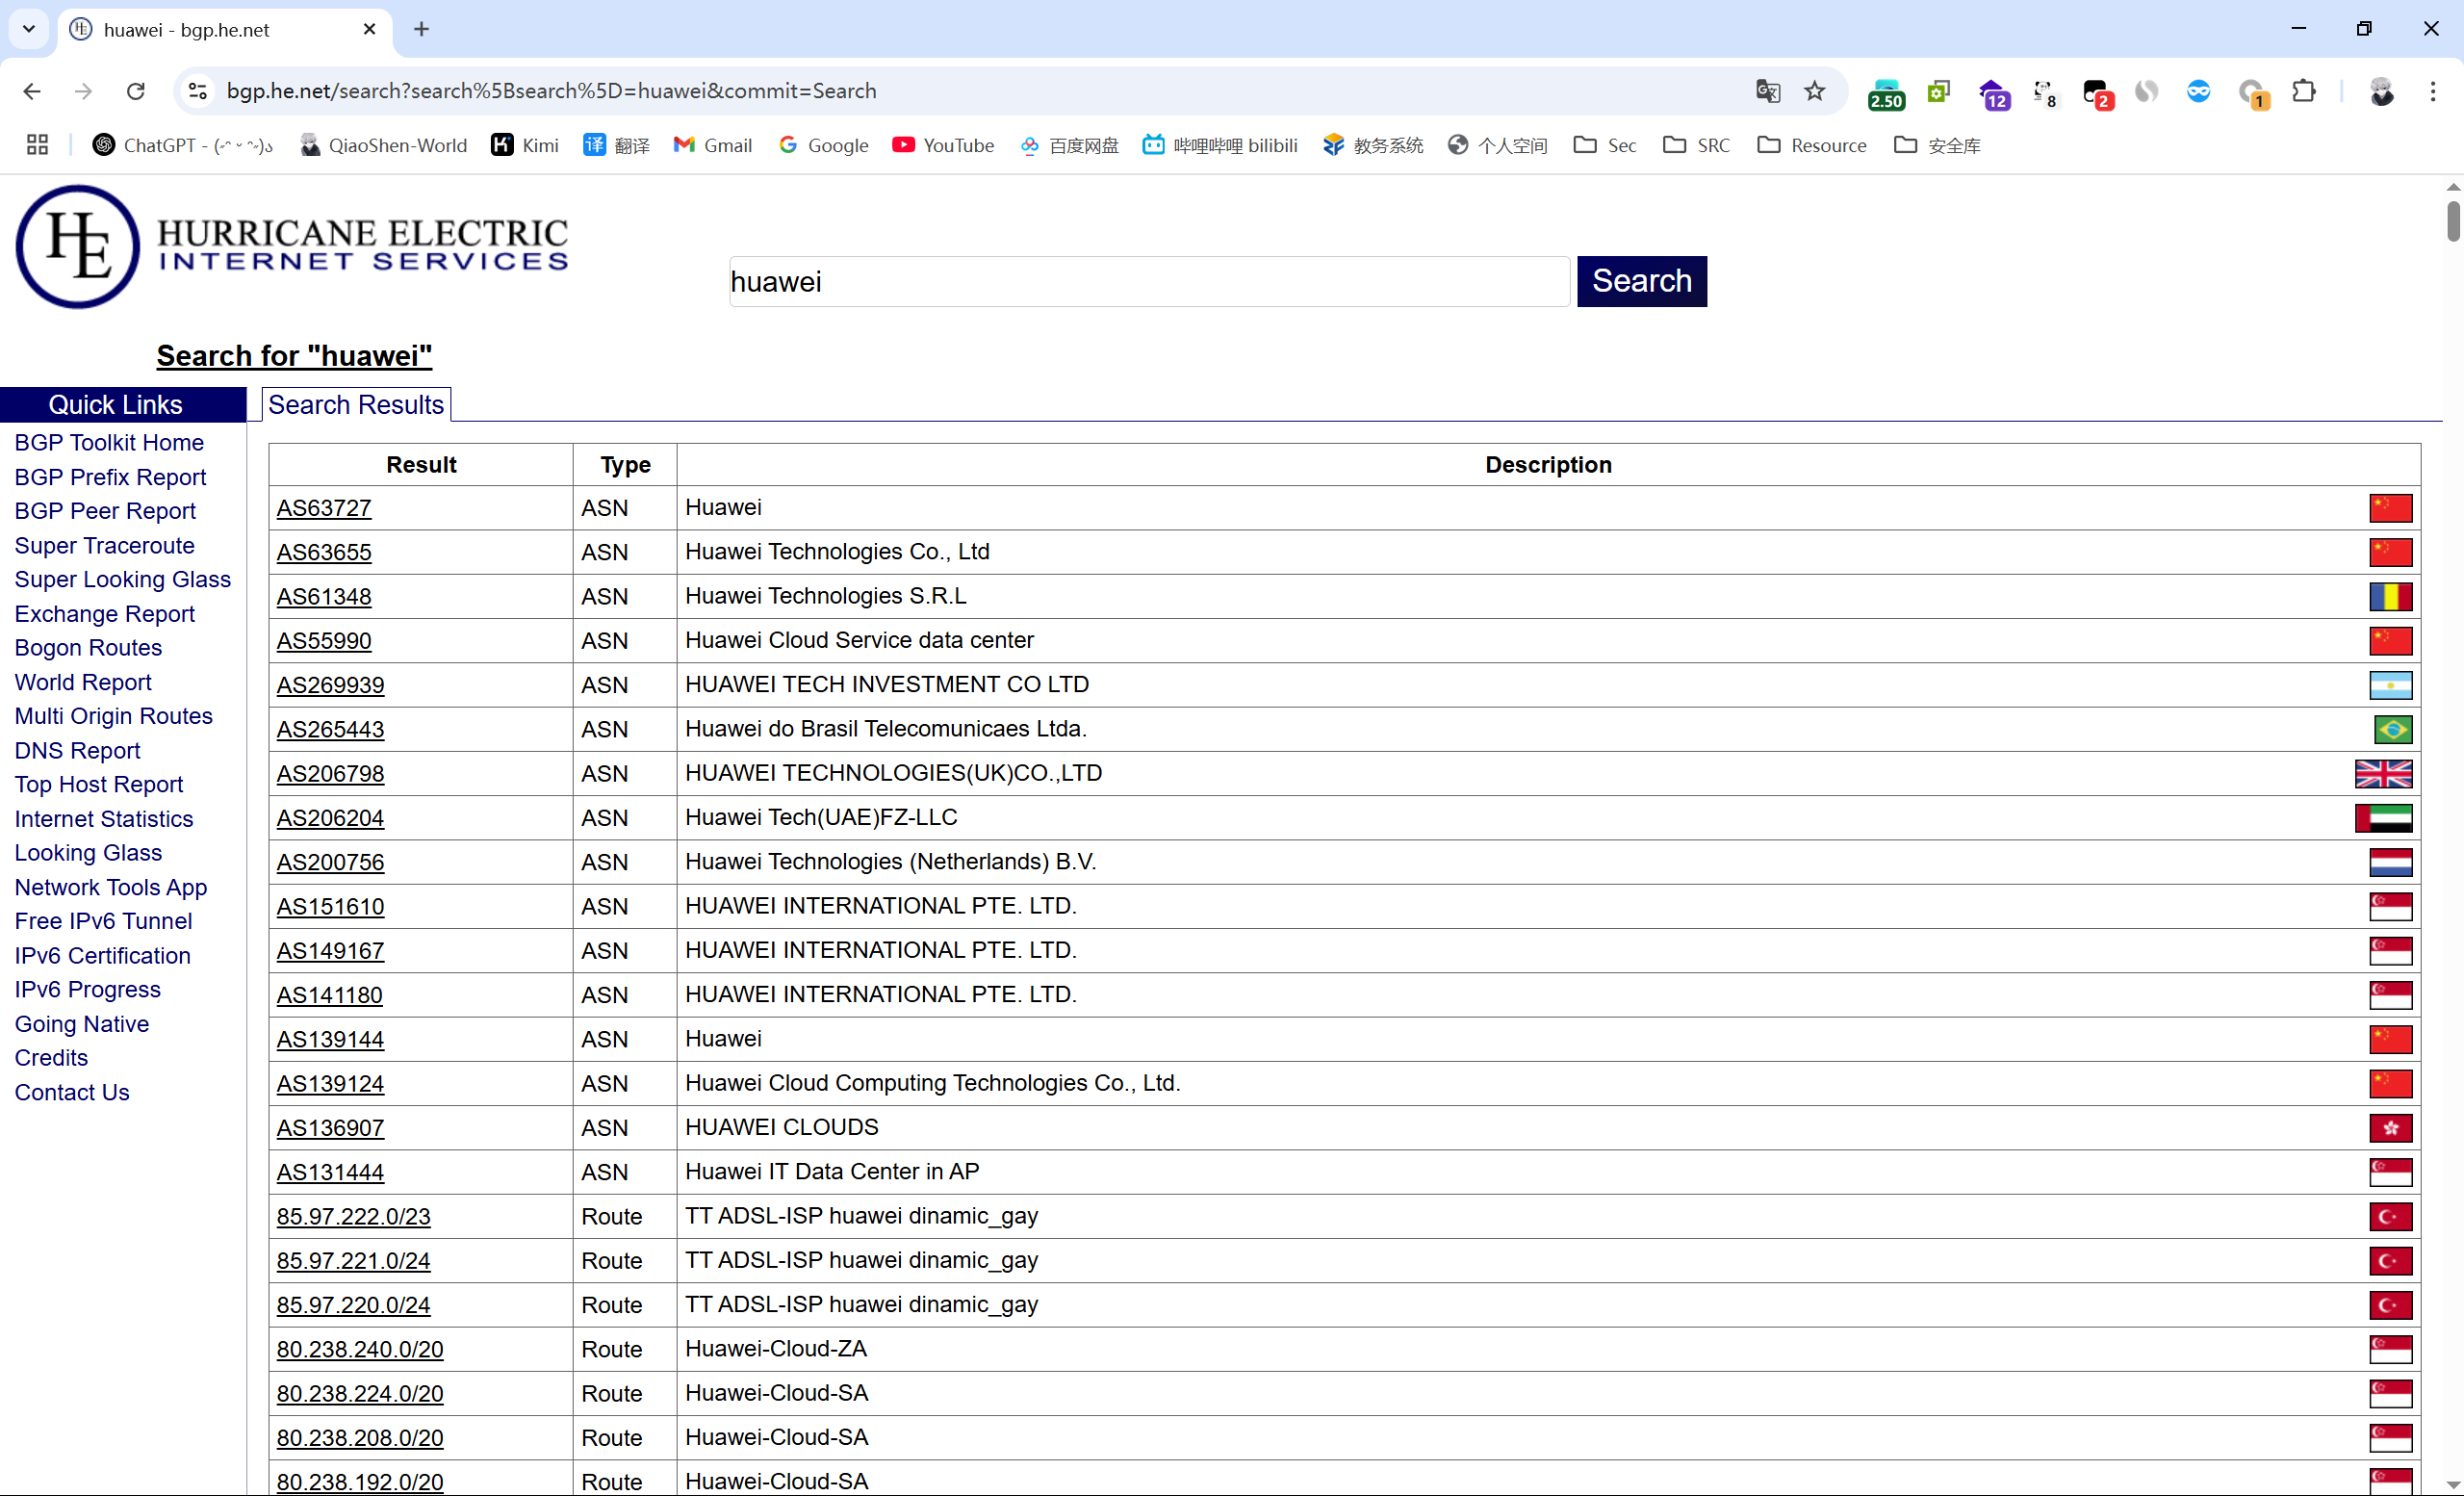Open the Resource bookmarks folder
Screen dimensions: 2464x1496
(1811, 145)
